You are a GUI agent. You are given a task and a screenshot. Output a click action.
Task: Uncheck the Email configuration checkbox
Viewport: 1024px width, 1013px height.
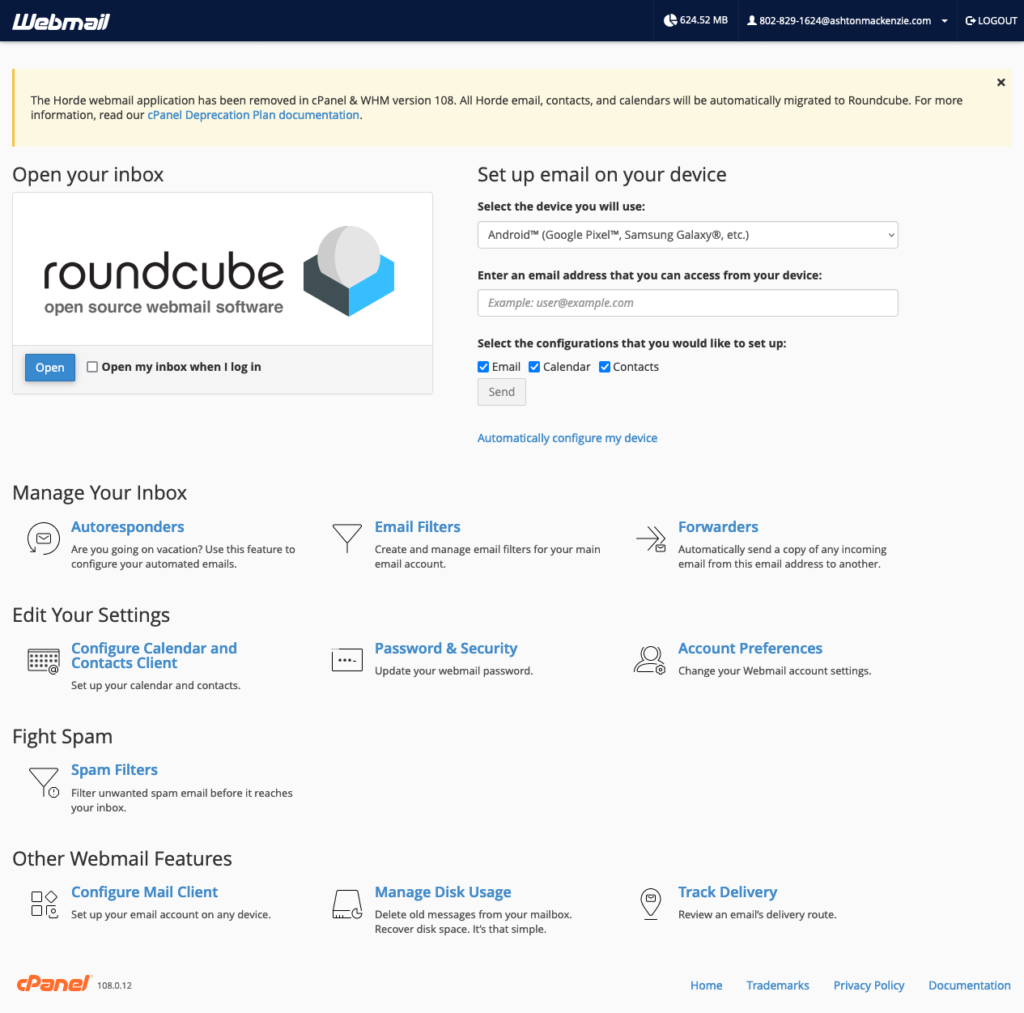pos(483,367)
